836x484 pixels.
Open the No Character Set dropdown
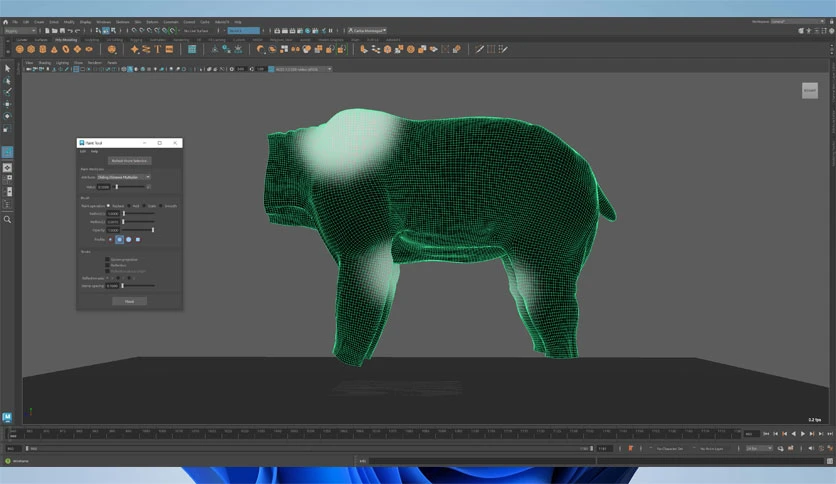click(670, 449)
